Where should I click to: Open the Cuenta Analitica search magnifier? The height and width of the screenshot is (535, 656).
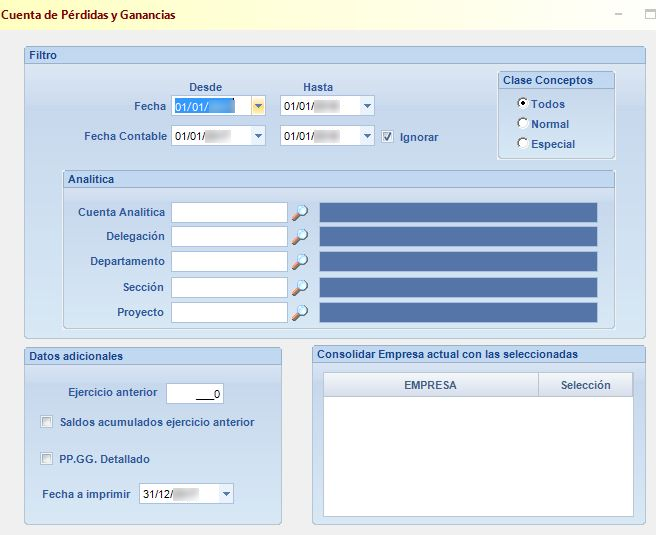[300, 212]
